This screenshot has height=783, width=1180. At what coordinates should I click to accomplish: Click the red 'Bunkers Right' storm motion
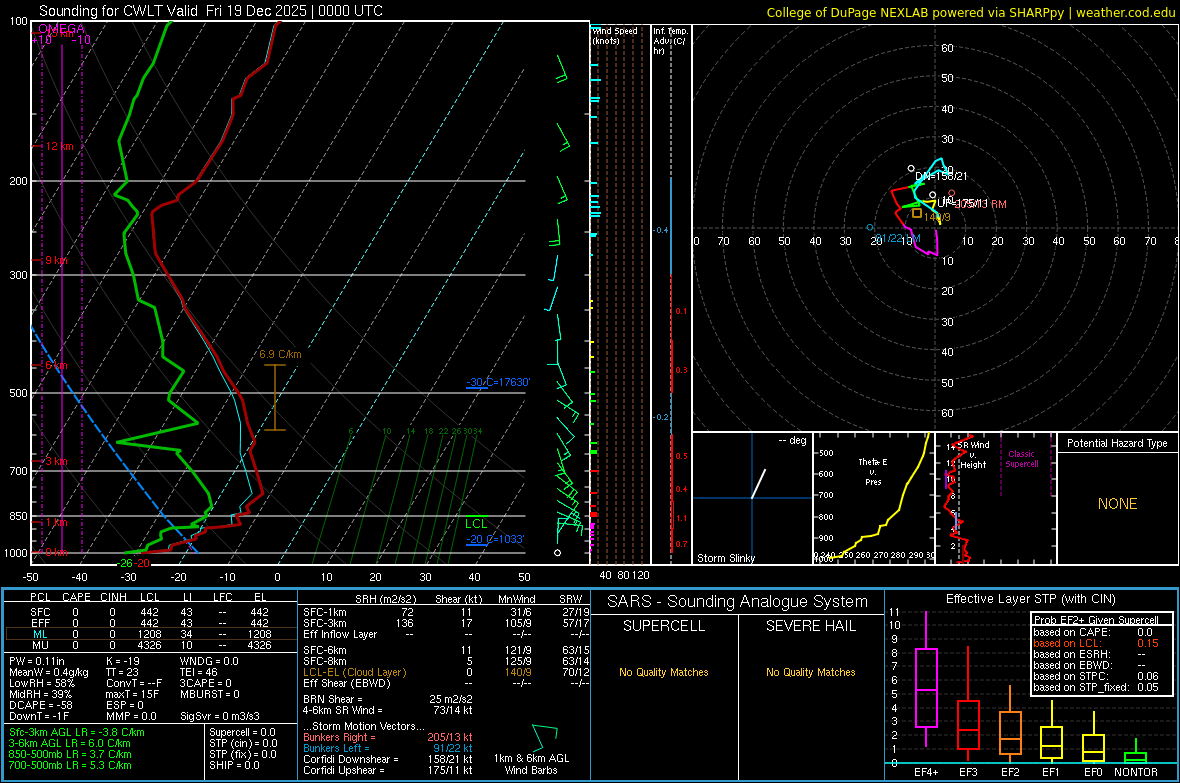(x=388, y=738)
